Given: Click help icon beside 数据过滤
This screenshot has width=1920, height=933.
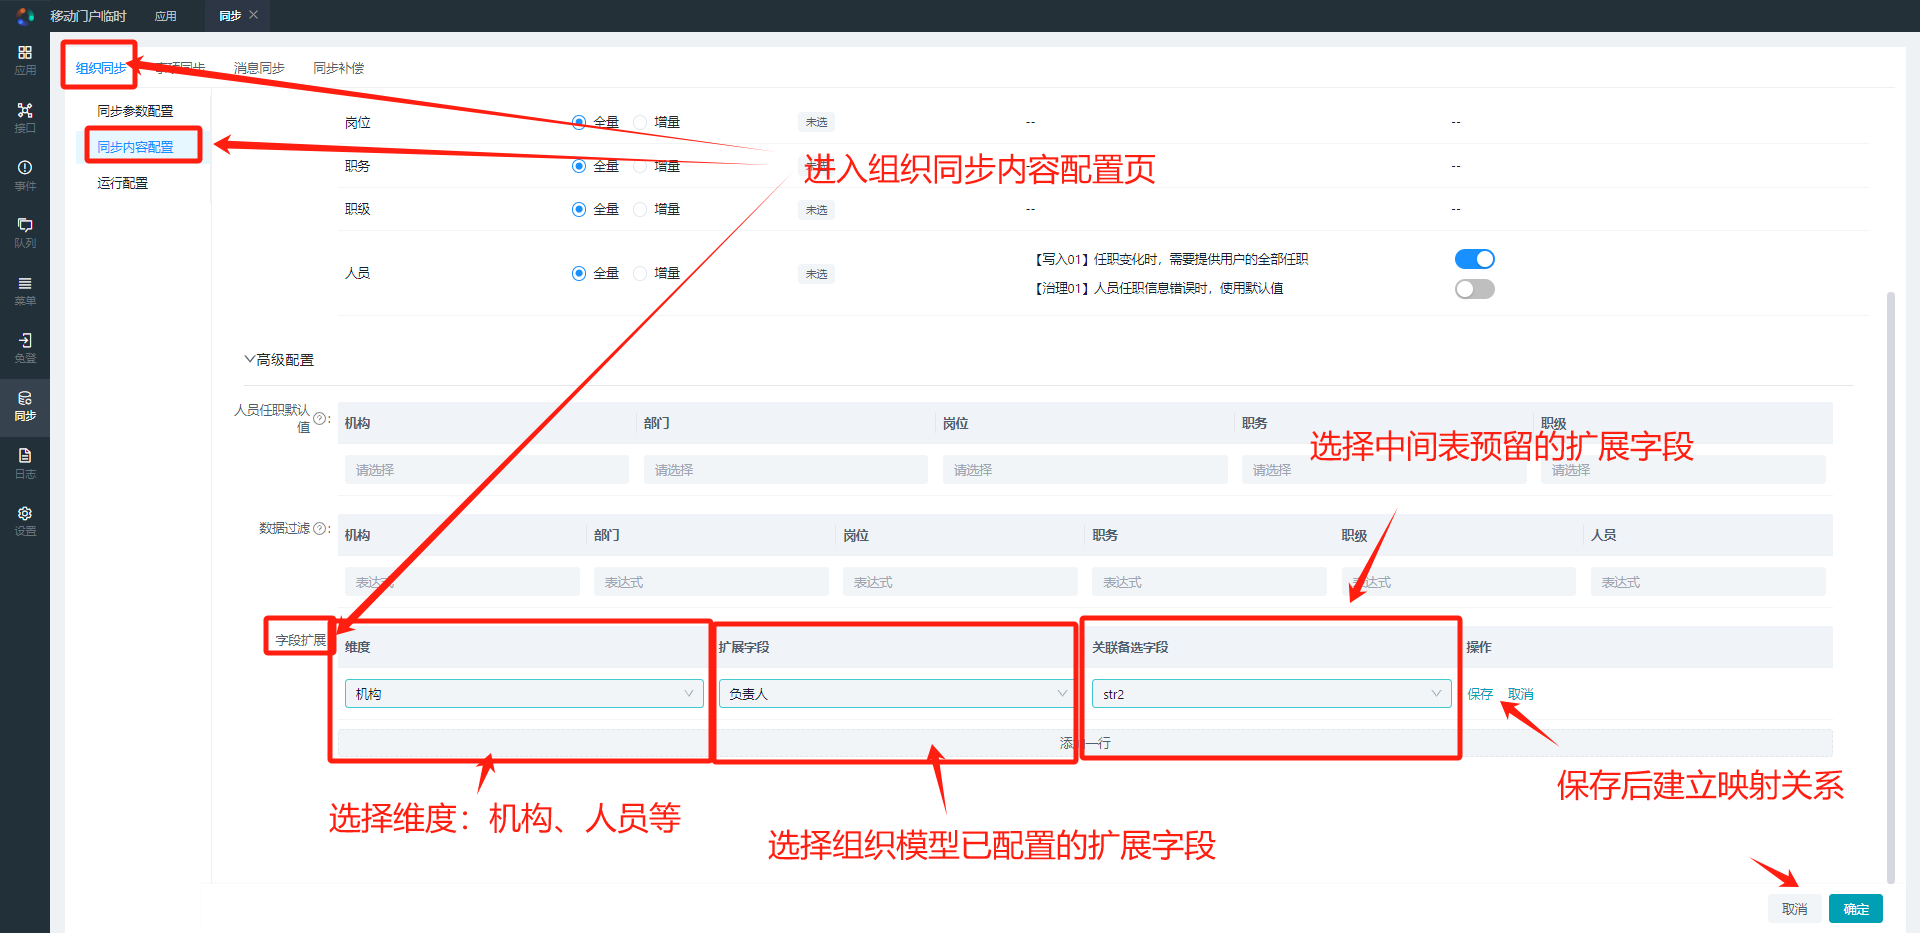Looking at the screenshot, I should tap(320, 528).
